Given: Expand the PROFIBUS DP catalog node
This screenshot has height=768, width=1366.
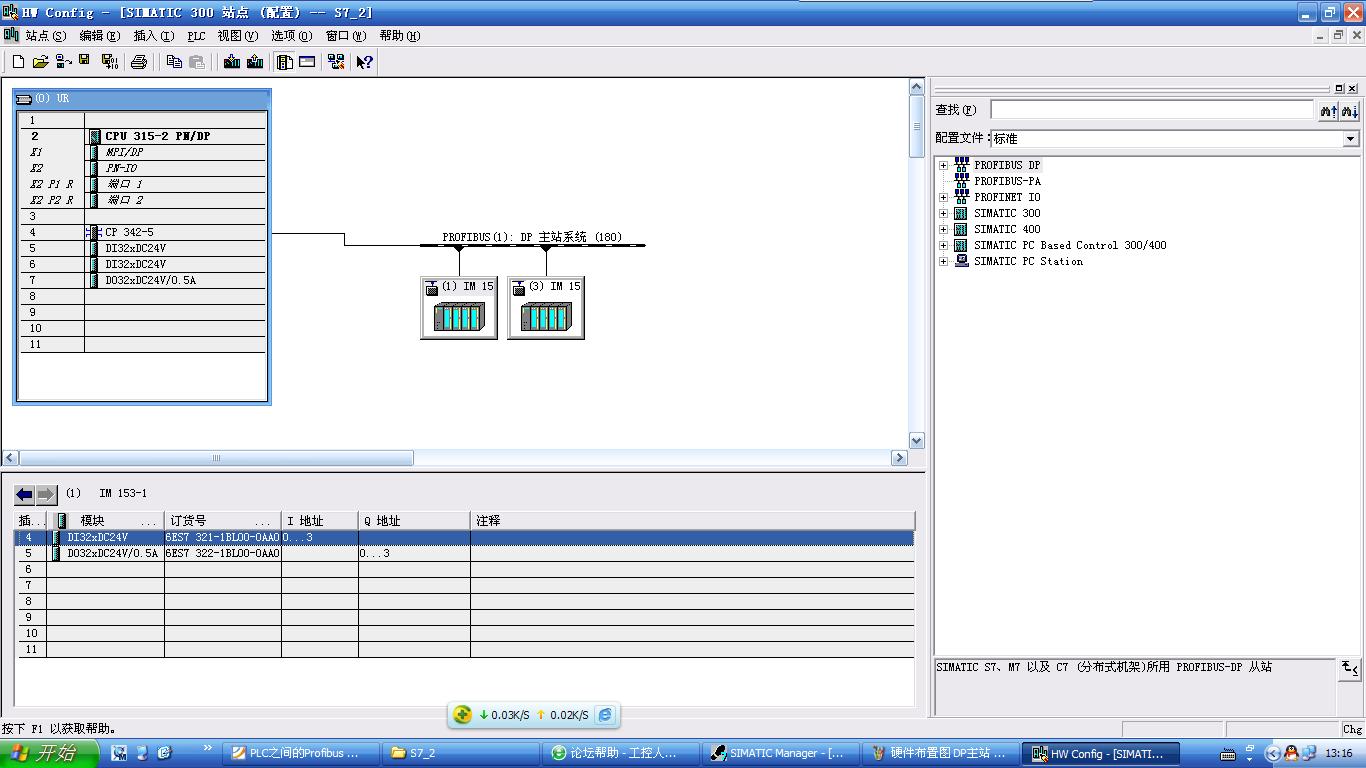Looking at the screenshot, I should tap(943, 166).
